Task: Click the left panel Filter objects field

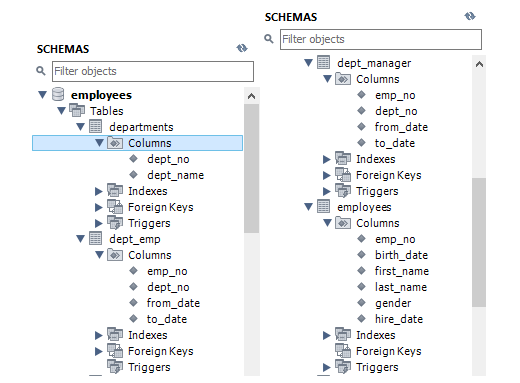Action: point(153,71)
